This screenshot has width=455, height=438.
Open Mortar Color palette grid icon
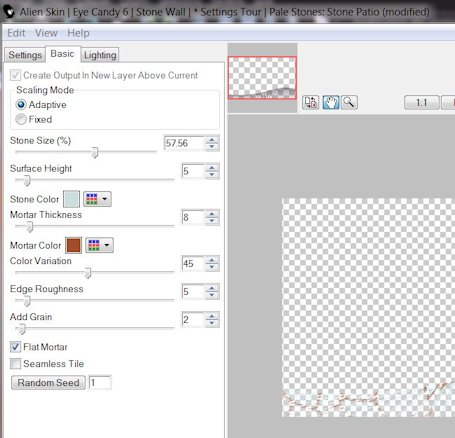94,245
